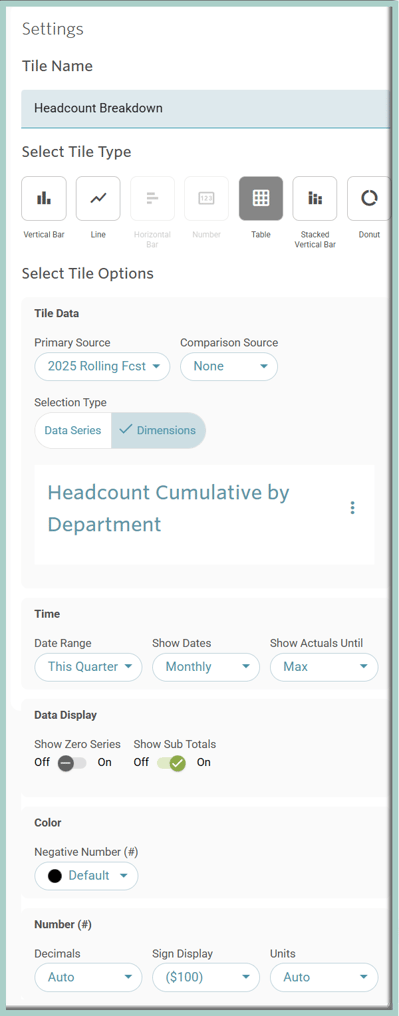Screen dimensions: 399x1016
Task: Click the Tile Name input field
Action: click(x=205, y=108)
